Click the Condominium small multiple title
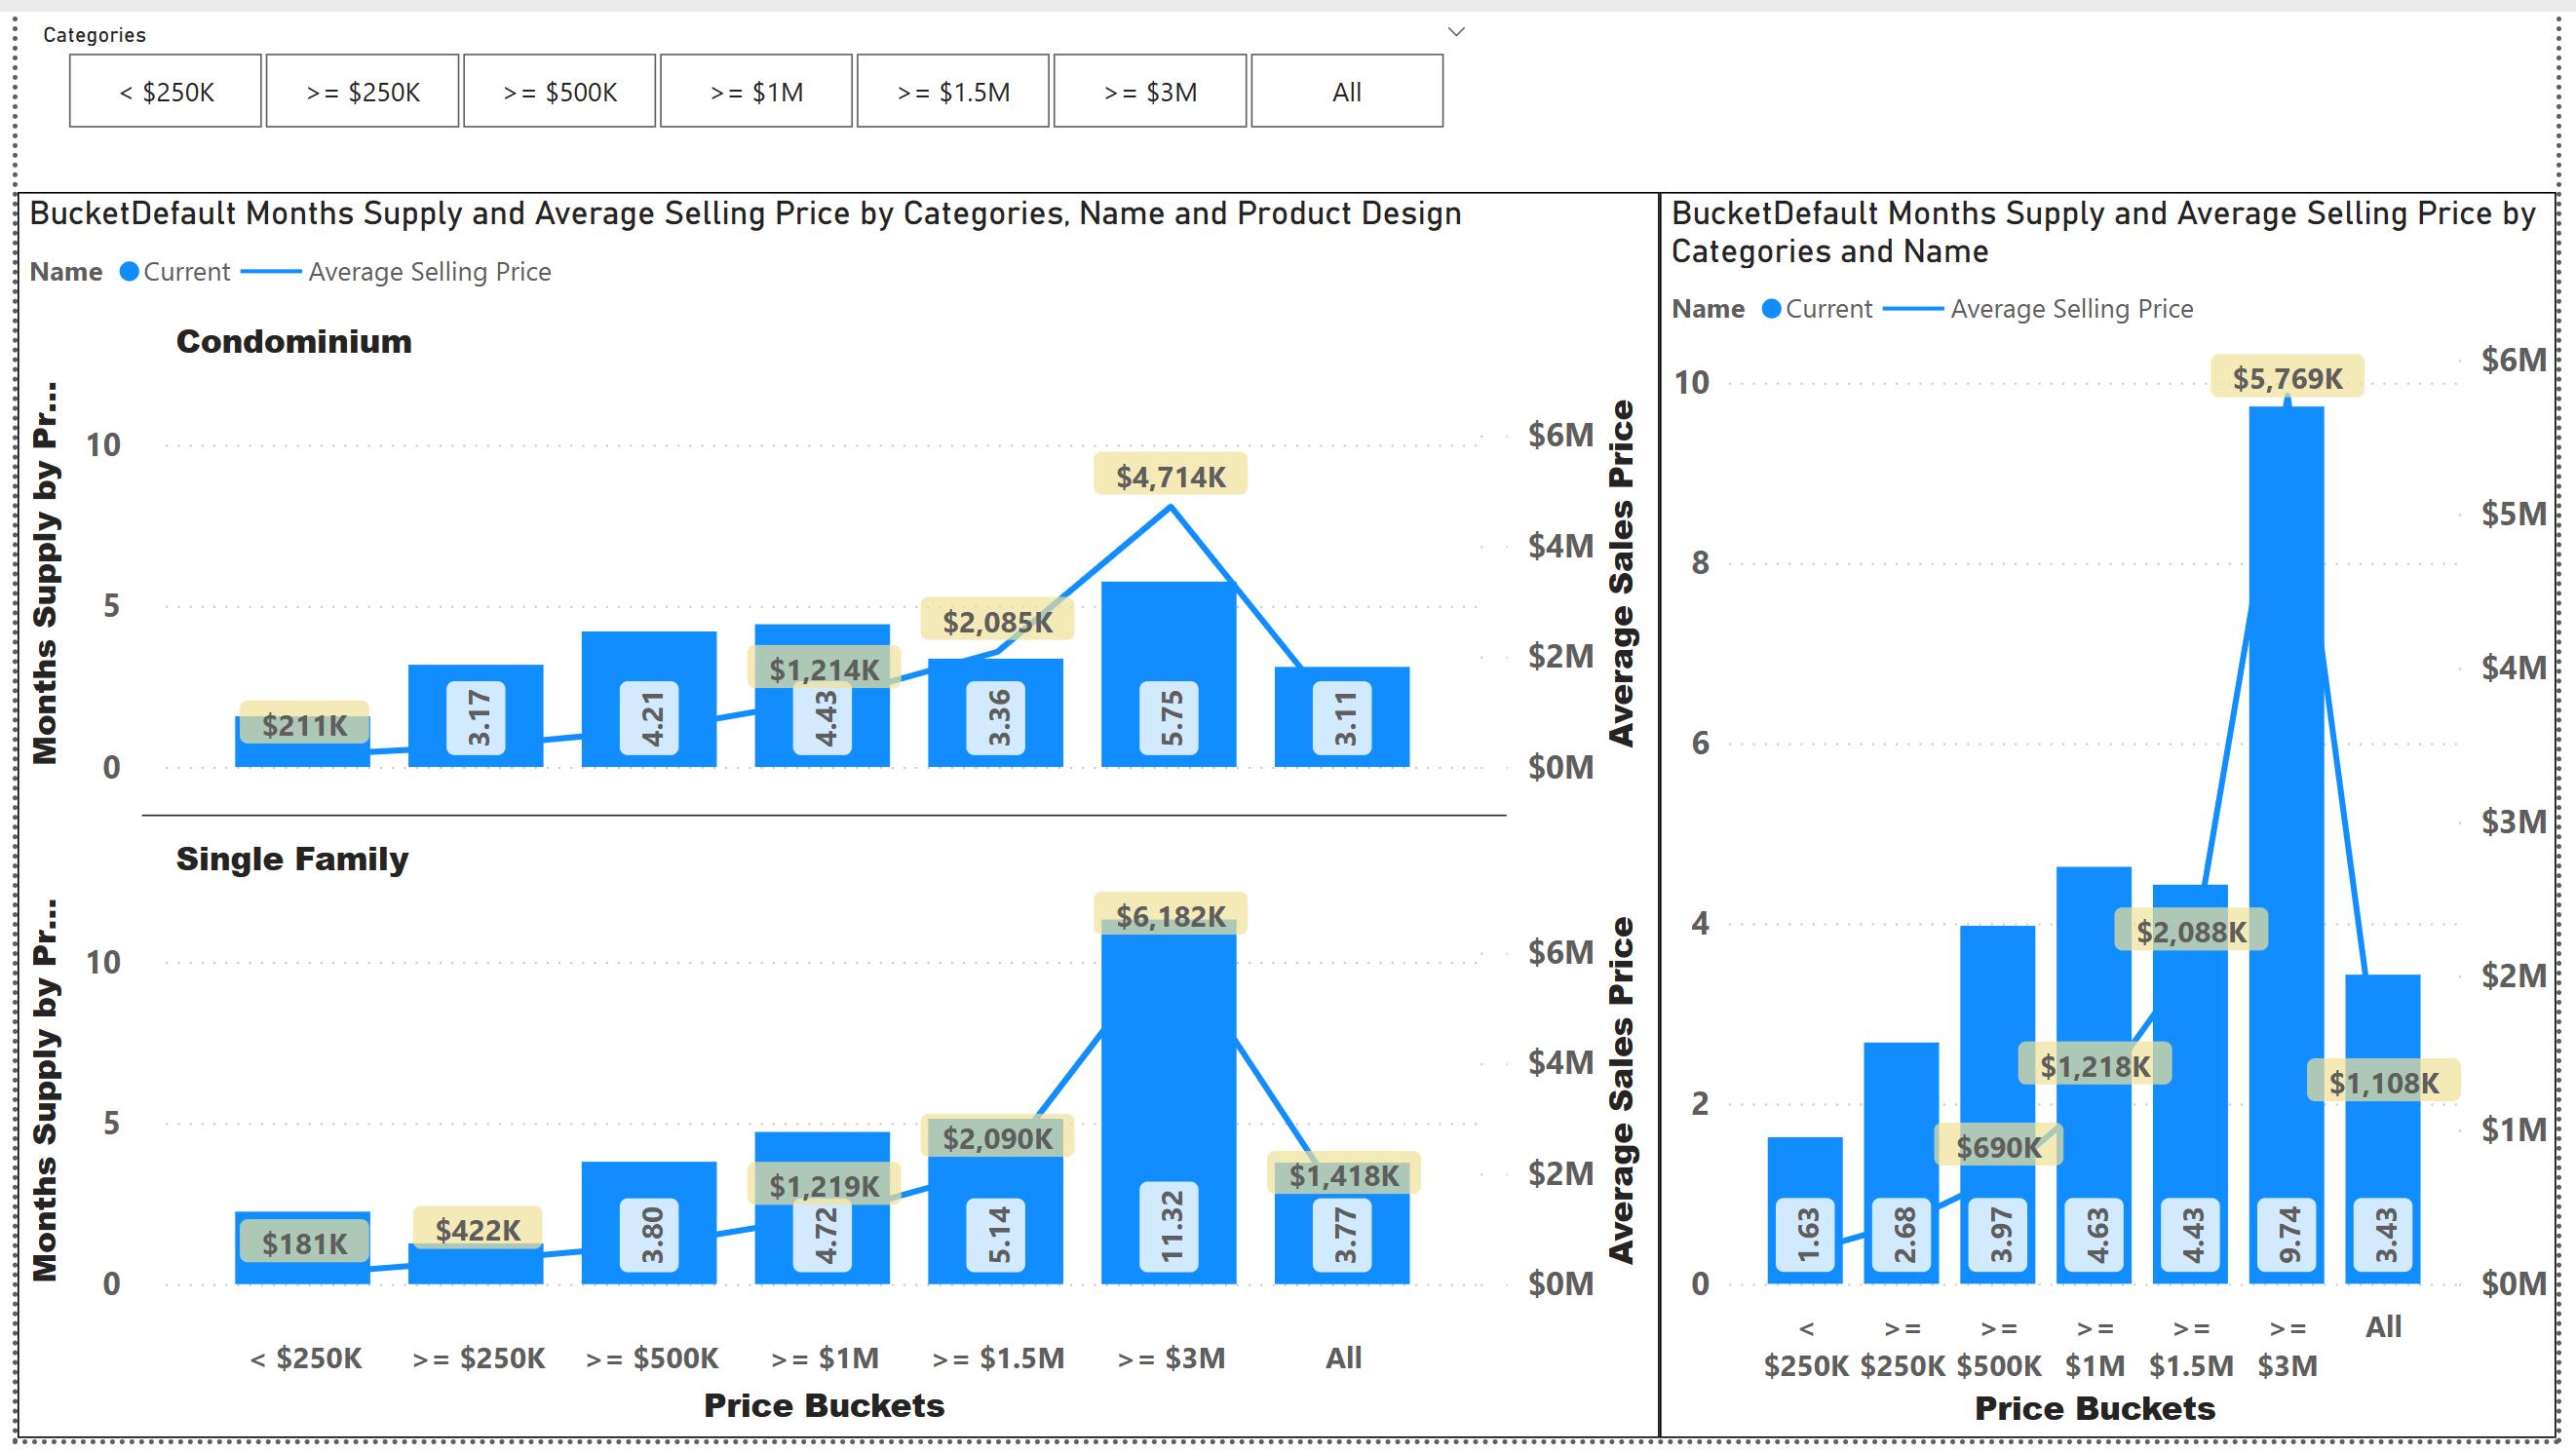The image size is (2576, 1453). [x=294, y=342]
